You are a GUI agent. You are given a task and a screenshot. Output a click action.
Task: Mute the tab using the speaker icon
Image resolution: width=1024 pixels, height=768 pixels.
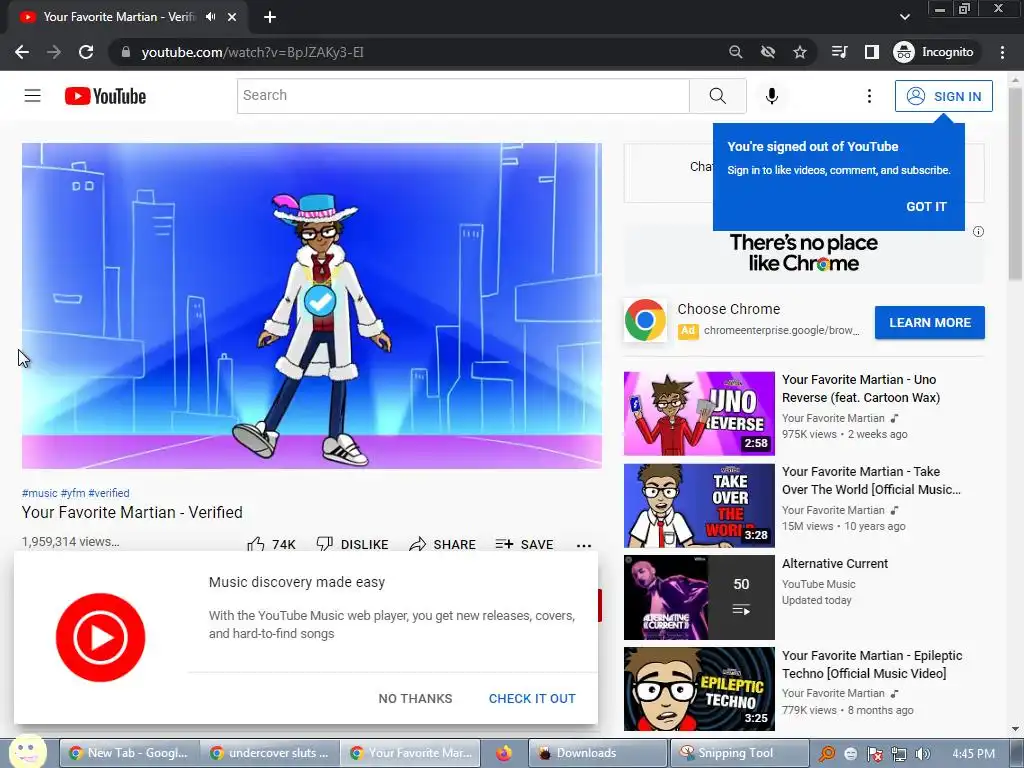[210, 17]
